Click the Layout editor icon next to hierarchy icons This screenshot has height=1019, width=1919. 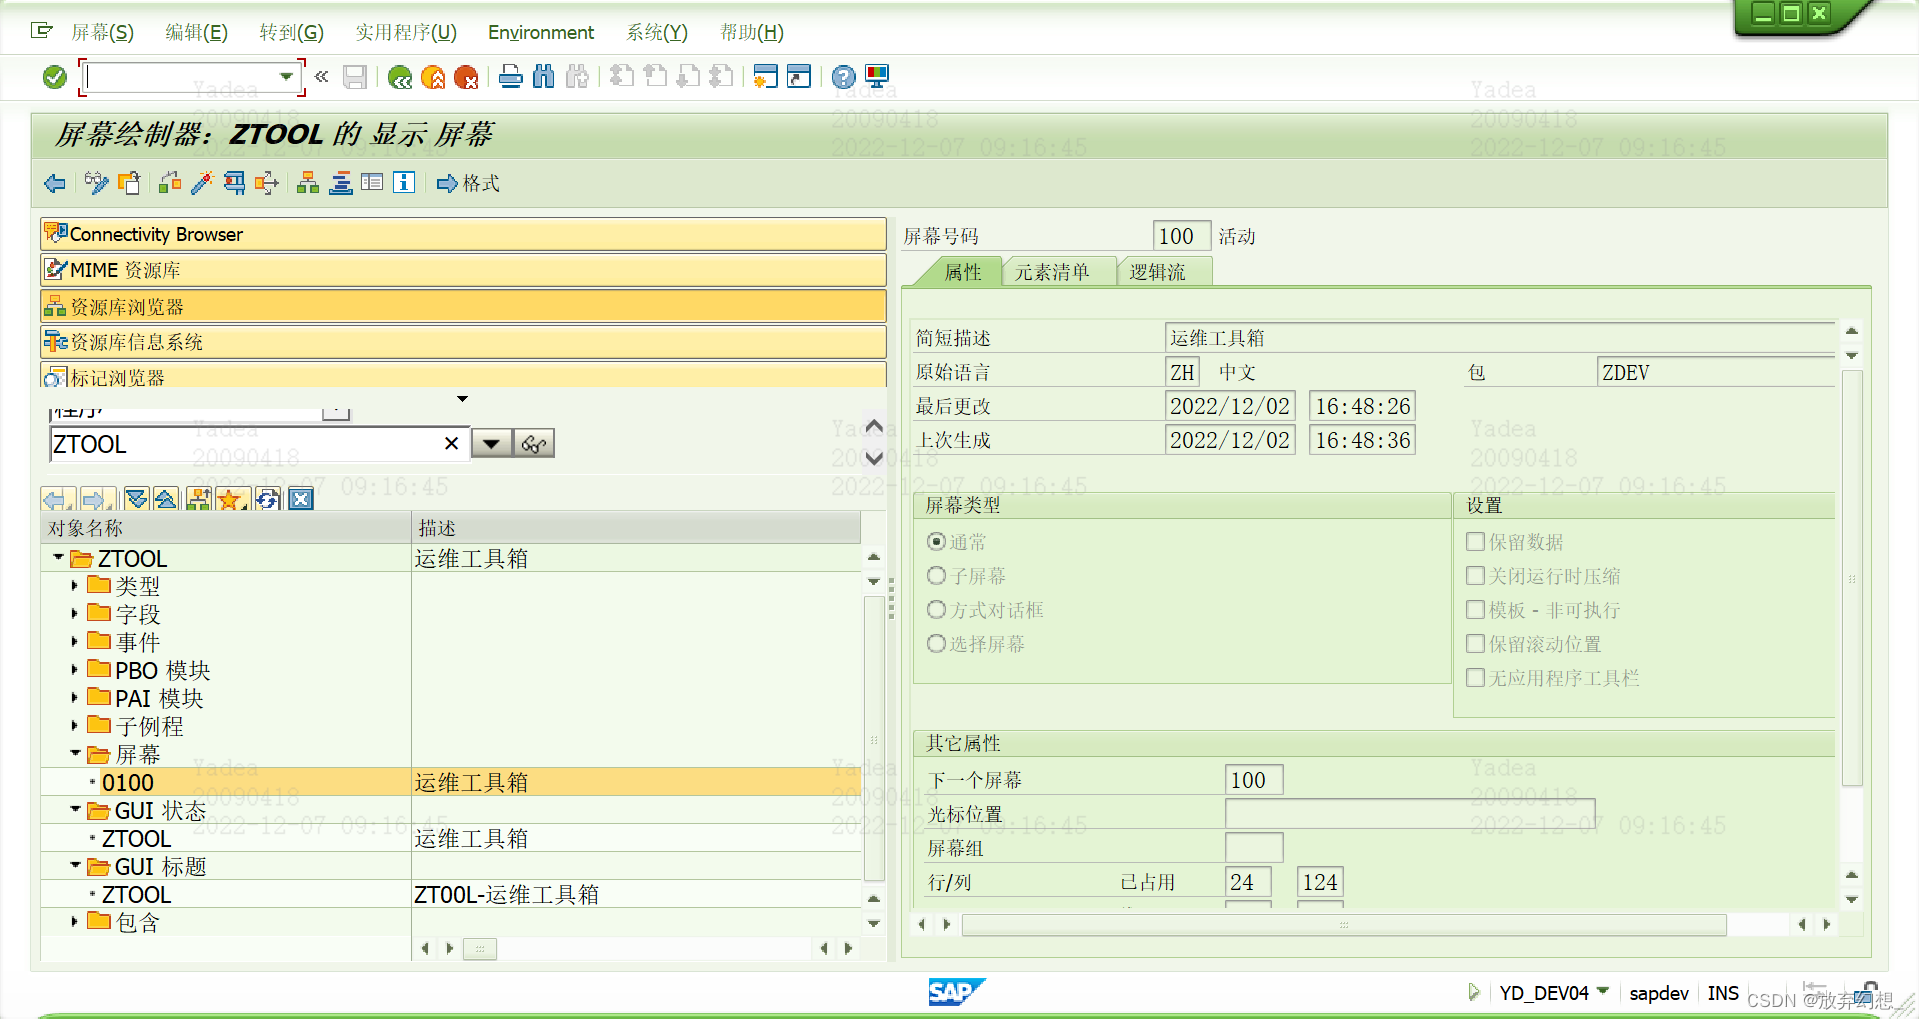pyautogui.click(x=372, y=183)
